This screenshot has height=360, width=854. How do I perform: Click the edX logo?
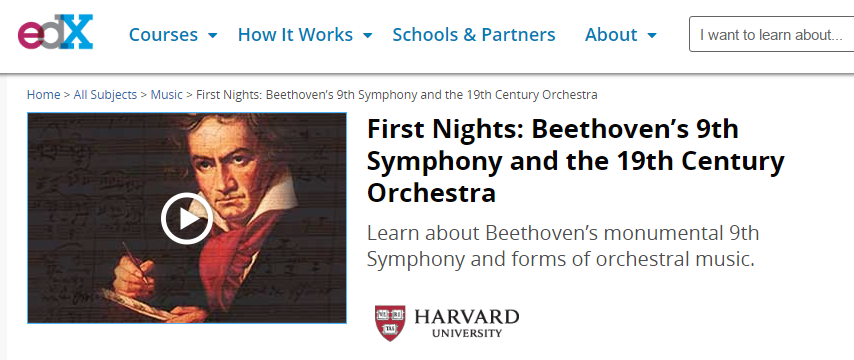[x=56, y=32]
